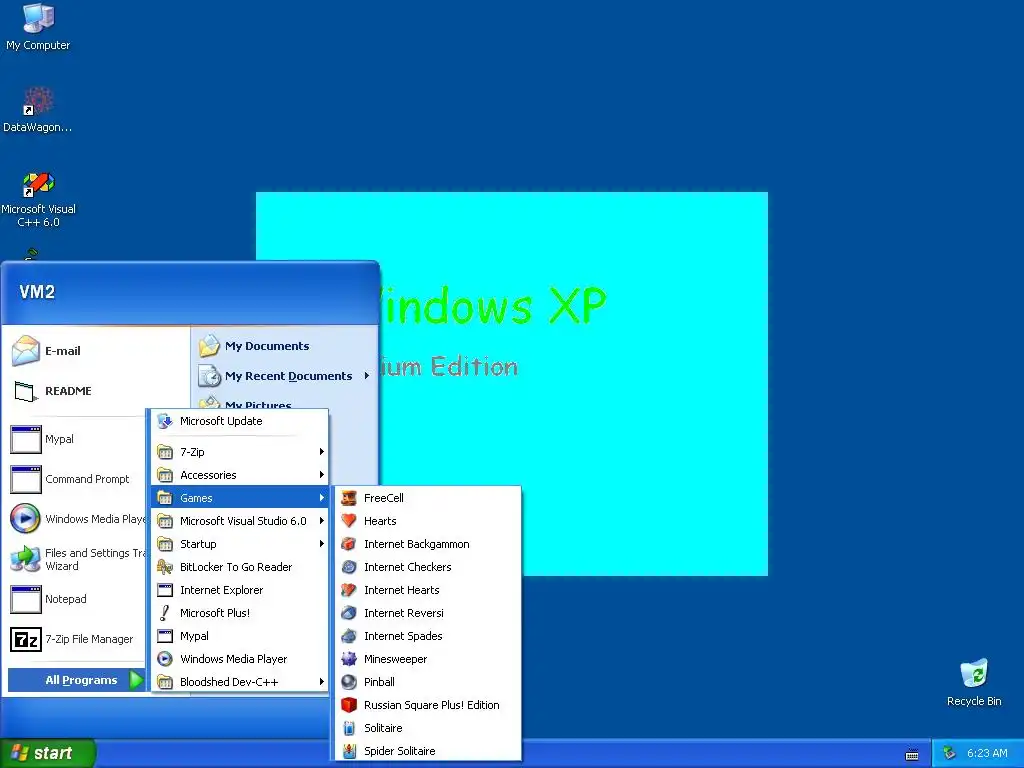Expand the Startup submenu arrow

pos(321,544)
